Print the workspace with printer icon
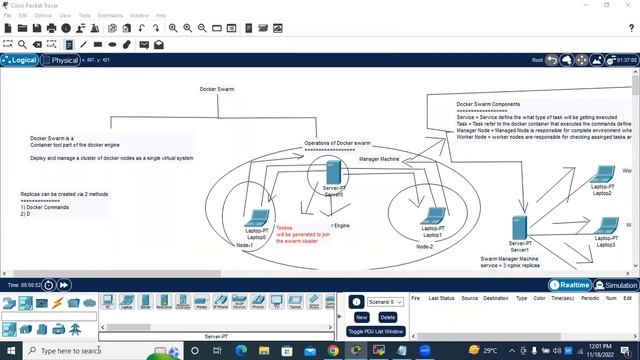640x360 pixels. coord(51,28)
